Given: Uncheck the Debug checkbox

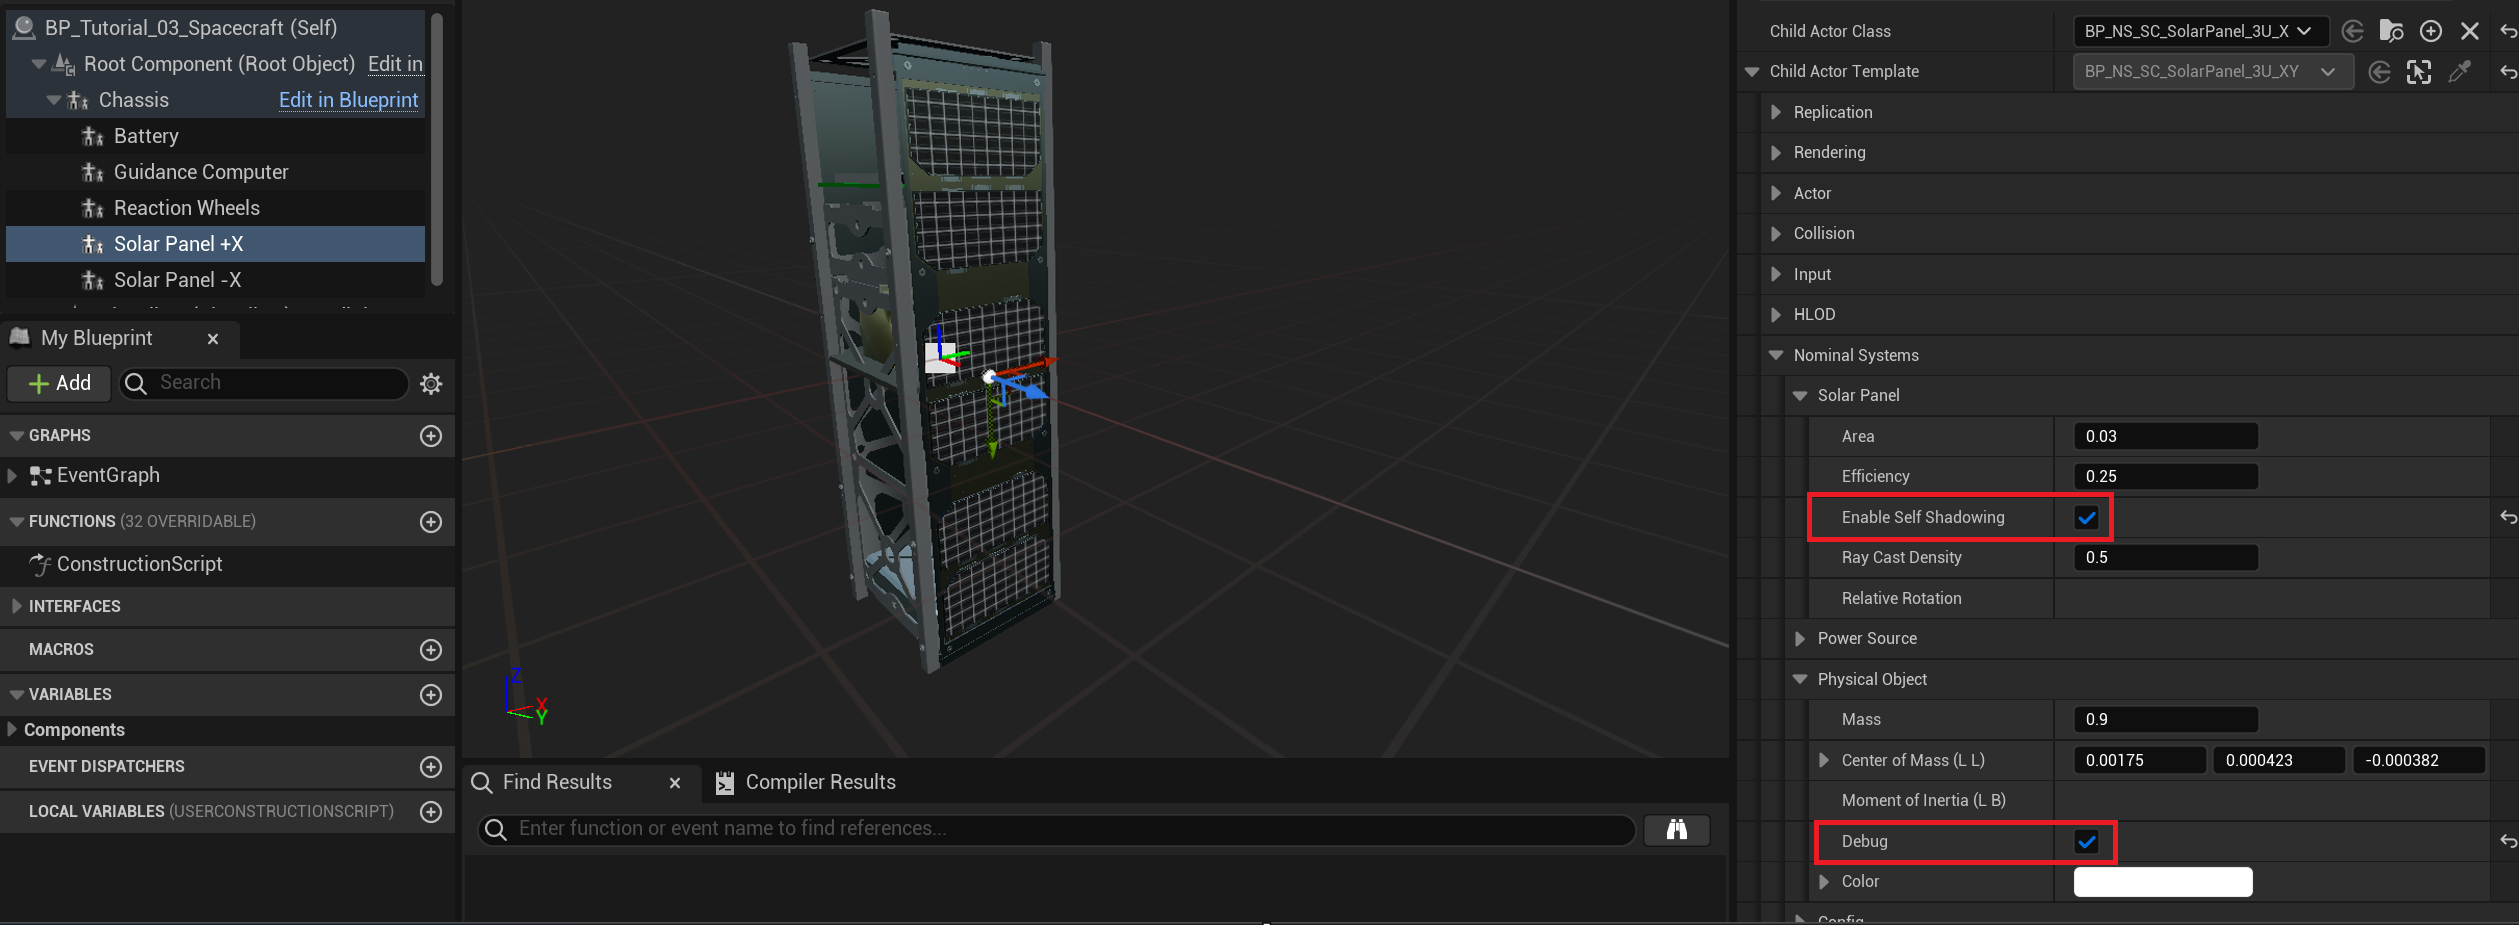Looking at the screenshot, I should coord(2086,842).
